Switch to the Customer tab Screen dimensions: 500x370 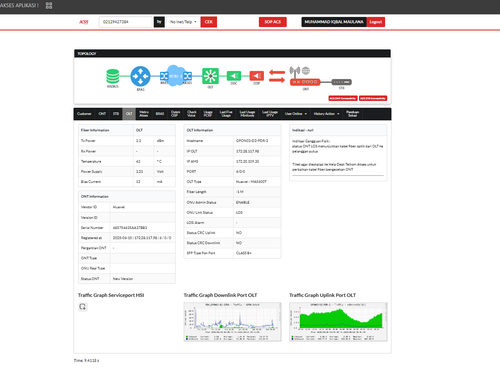[84, 114]
